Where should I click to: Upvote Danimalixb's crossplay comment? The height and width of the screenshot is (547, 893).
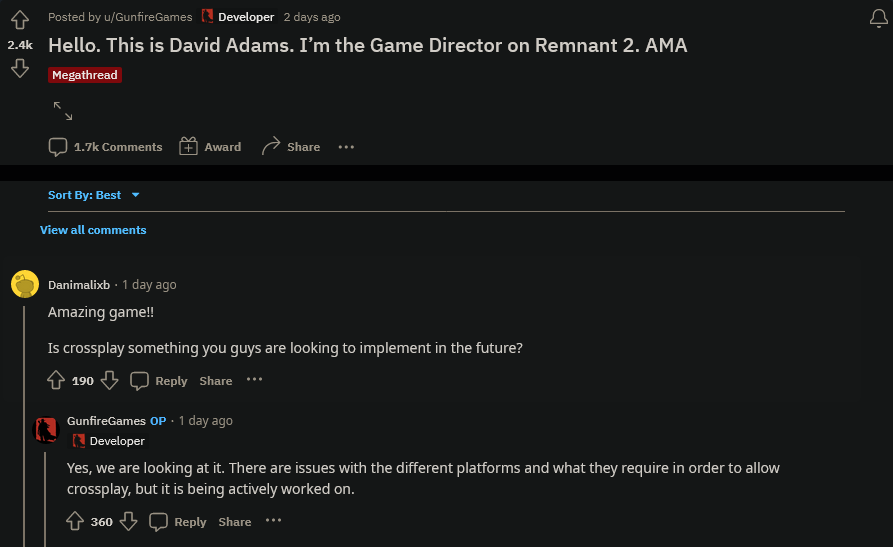click(56, 380)
